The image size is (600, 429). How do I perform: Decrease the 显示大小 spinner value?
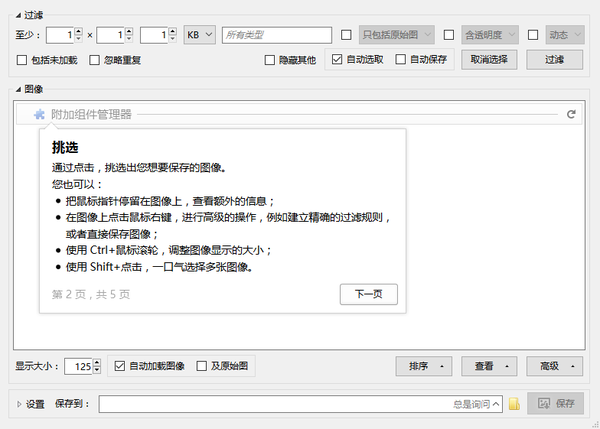97,370
